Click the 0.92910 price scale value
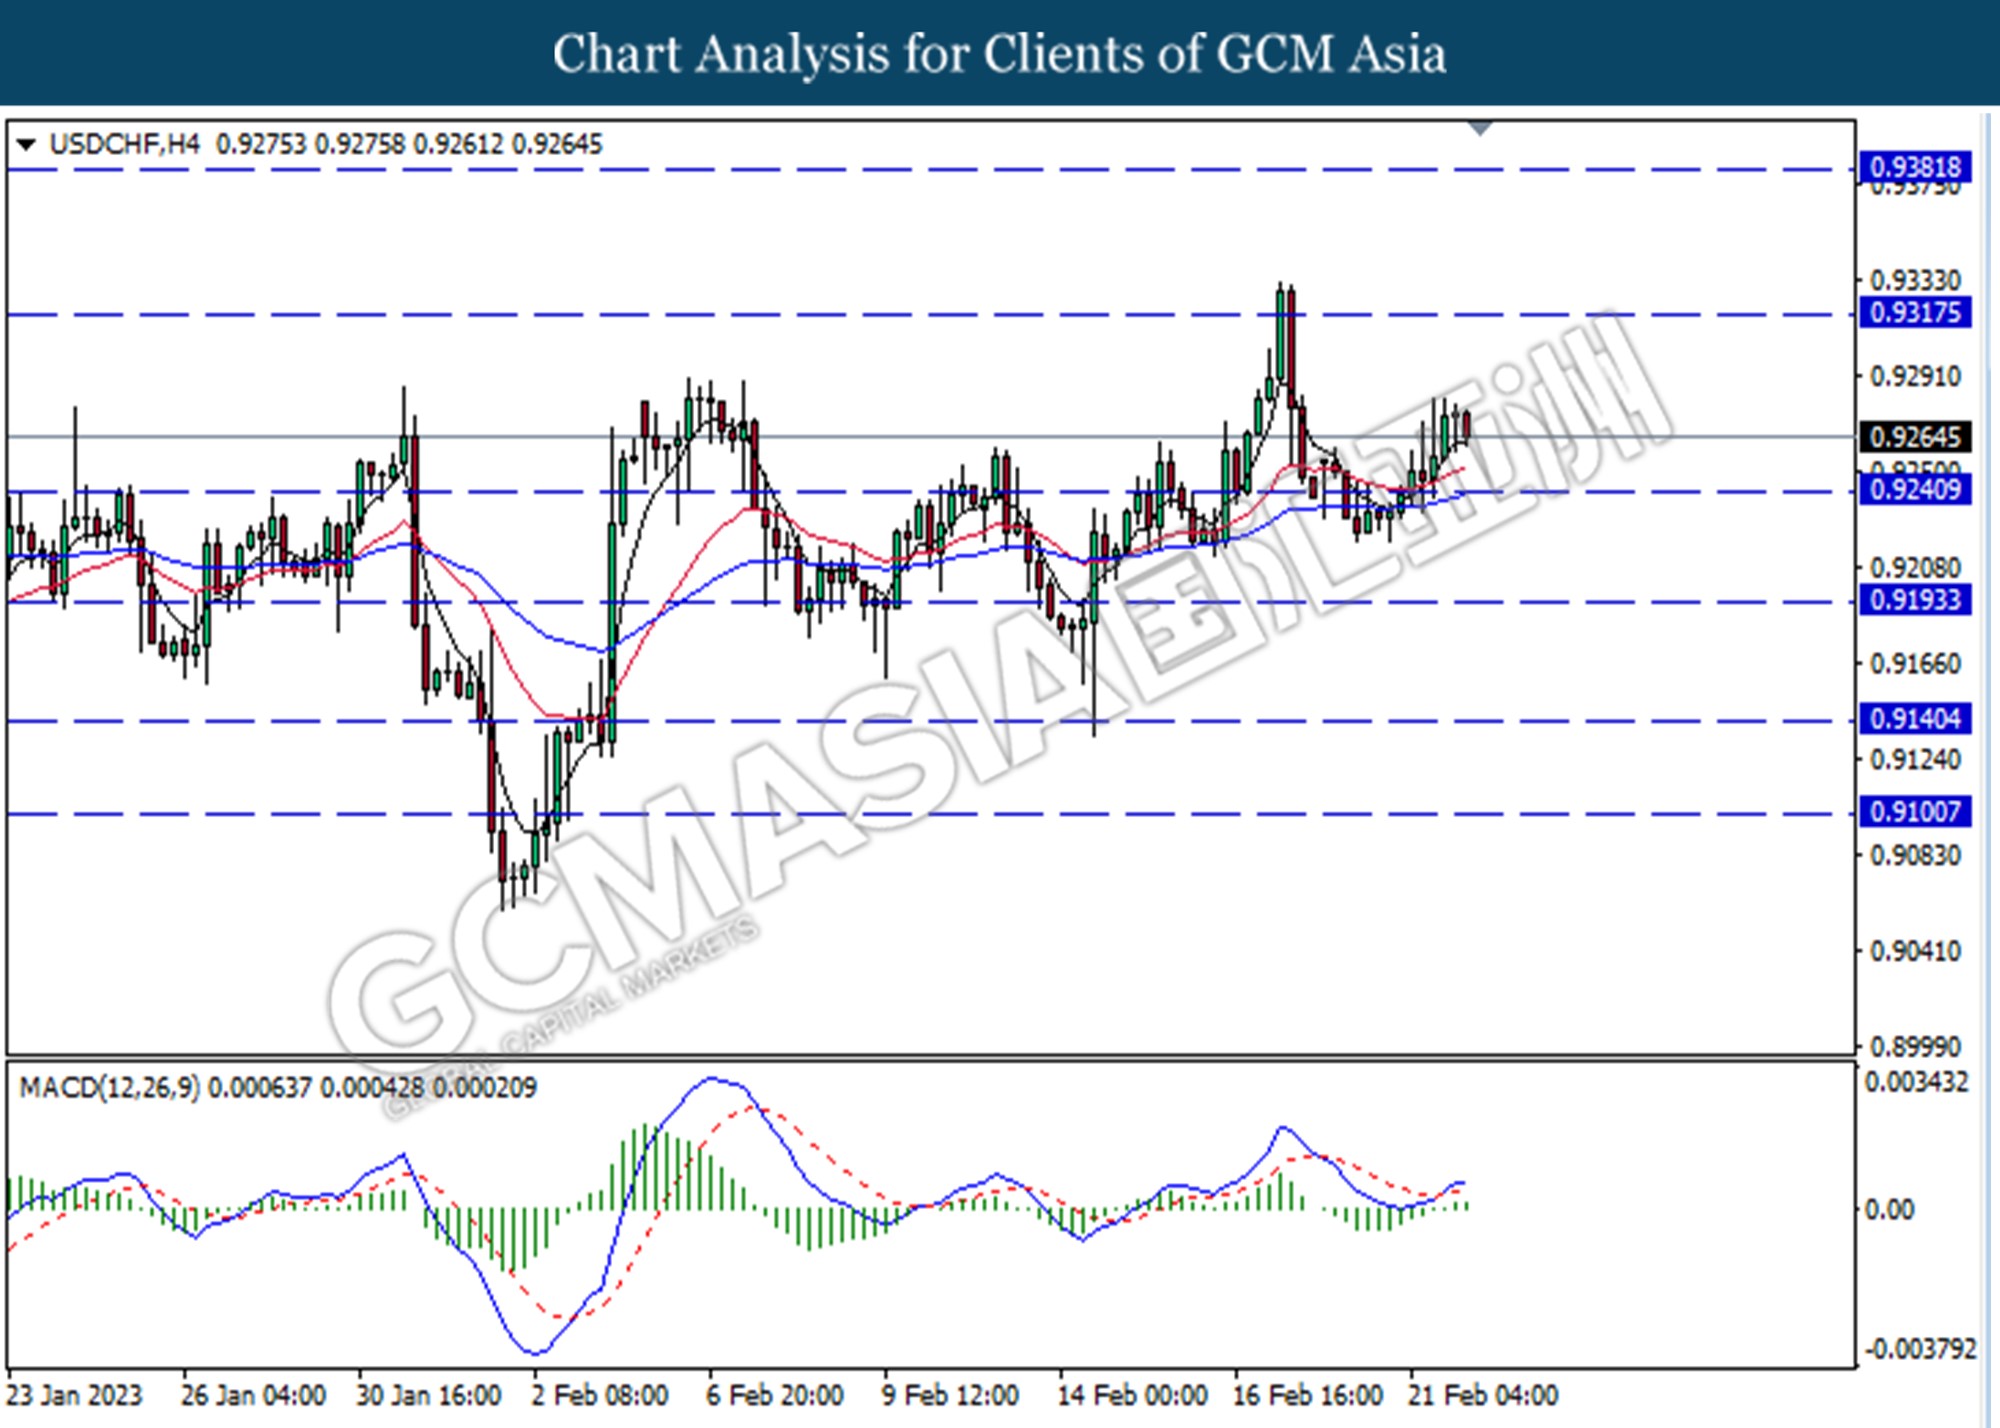The width and height of the screenshot is (2000, 1428). pos(1915,377)
